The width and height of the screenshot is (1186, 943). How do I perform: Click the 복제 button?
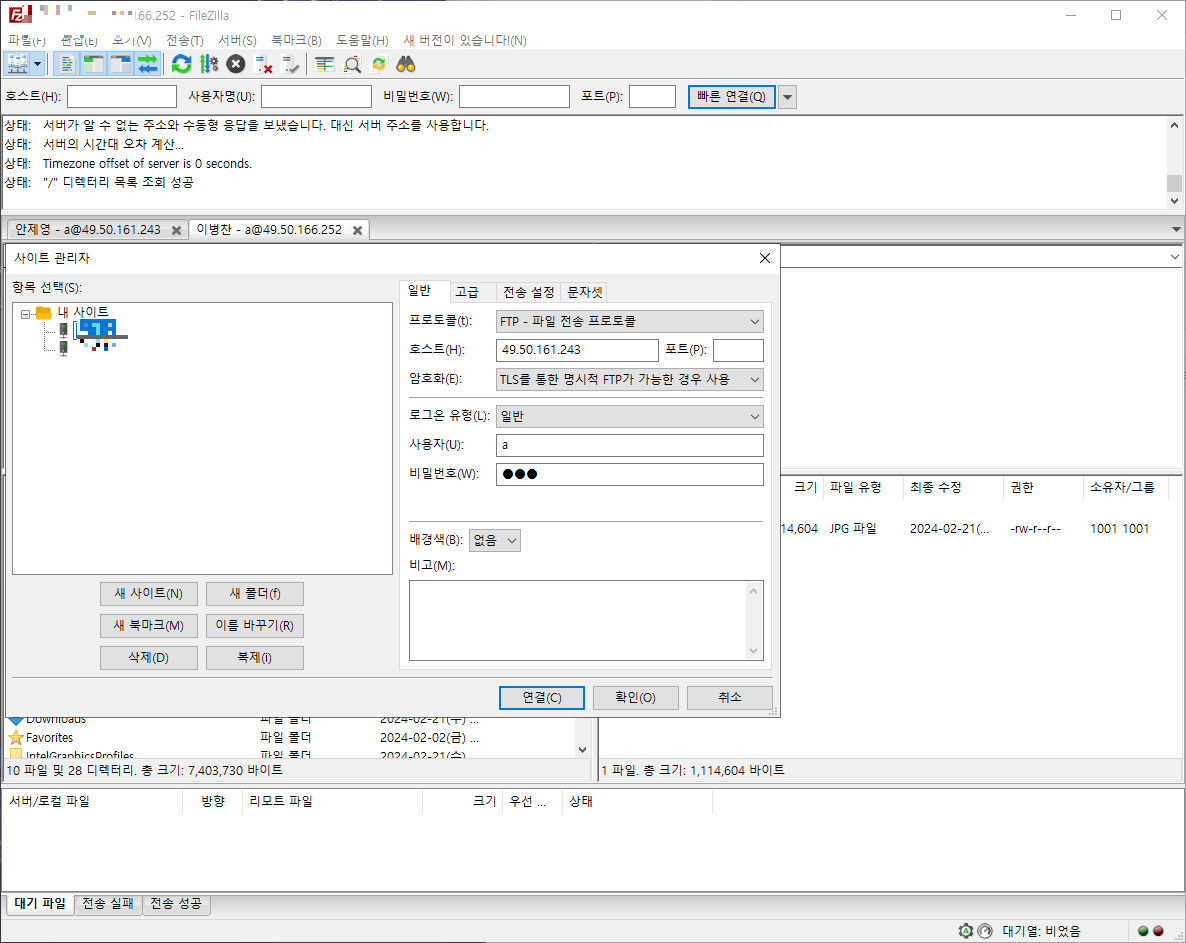coord(255,657)
